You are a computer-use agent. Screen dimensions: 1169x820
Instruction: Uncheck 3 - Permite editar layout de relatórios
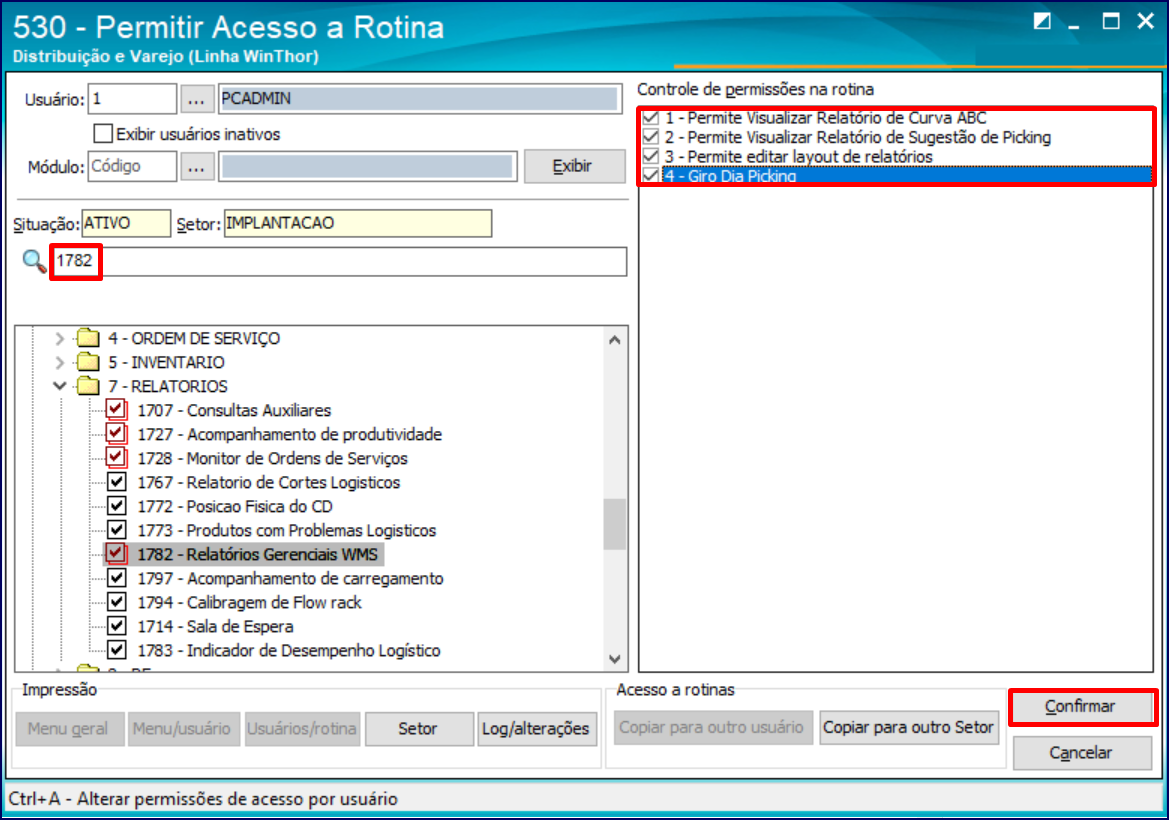click(651, 157)
